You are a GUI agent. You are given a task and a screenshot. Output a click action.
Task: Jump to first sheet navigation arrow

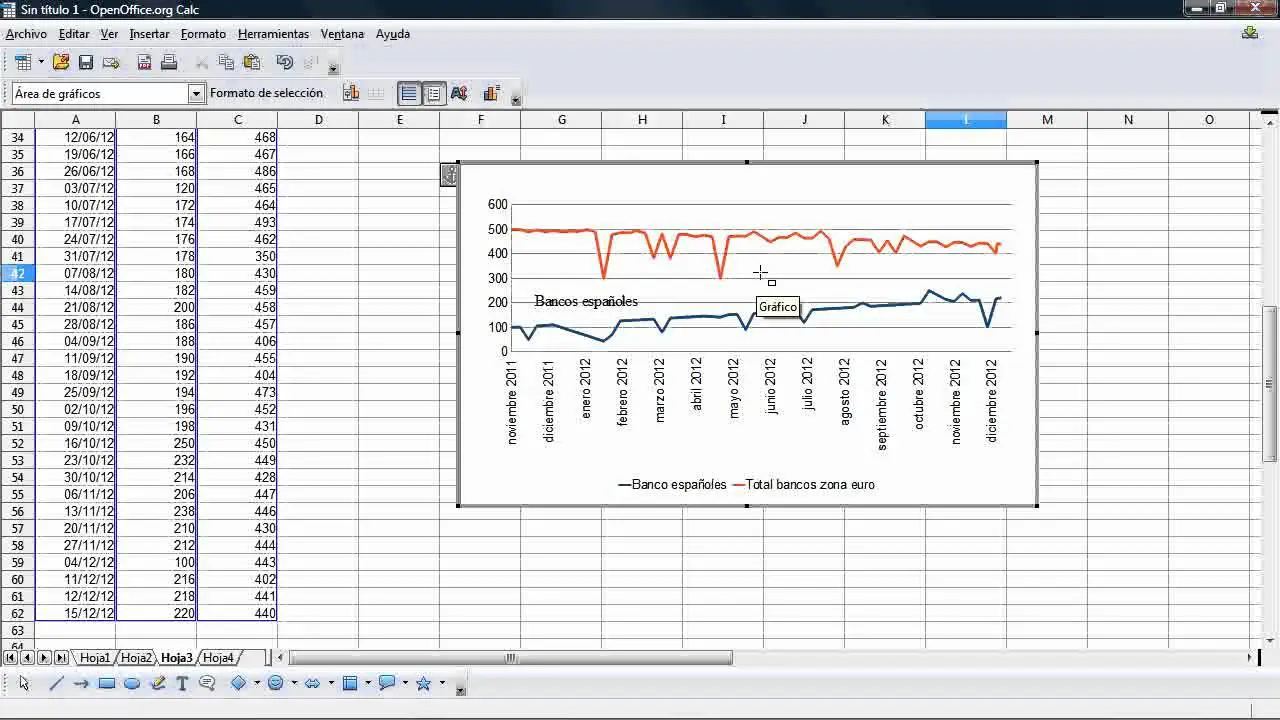[x=11, y=658]
